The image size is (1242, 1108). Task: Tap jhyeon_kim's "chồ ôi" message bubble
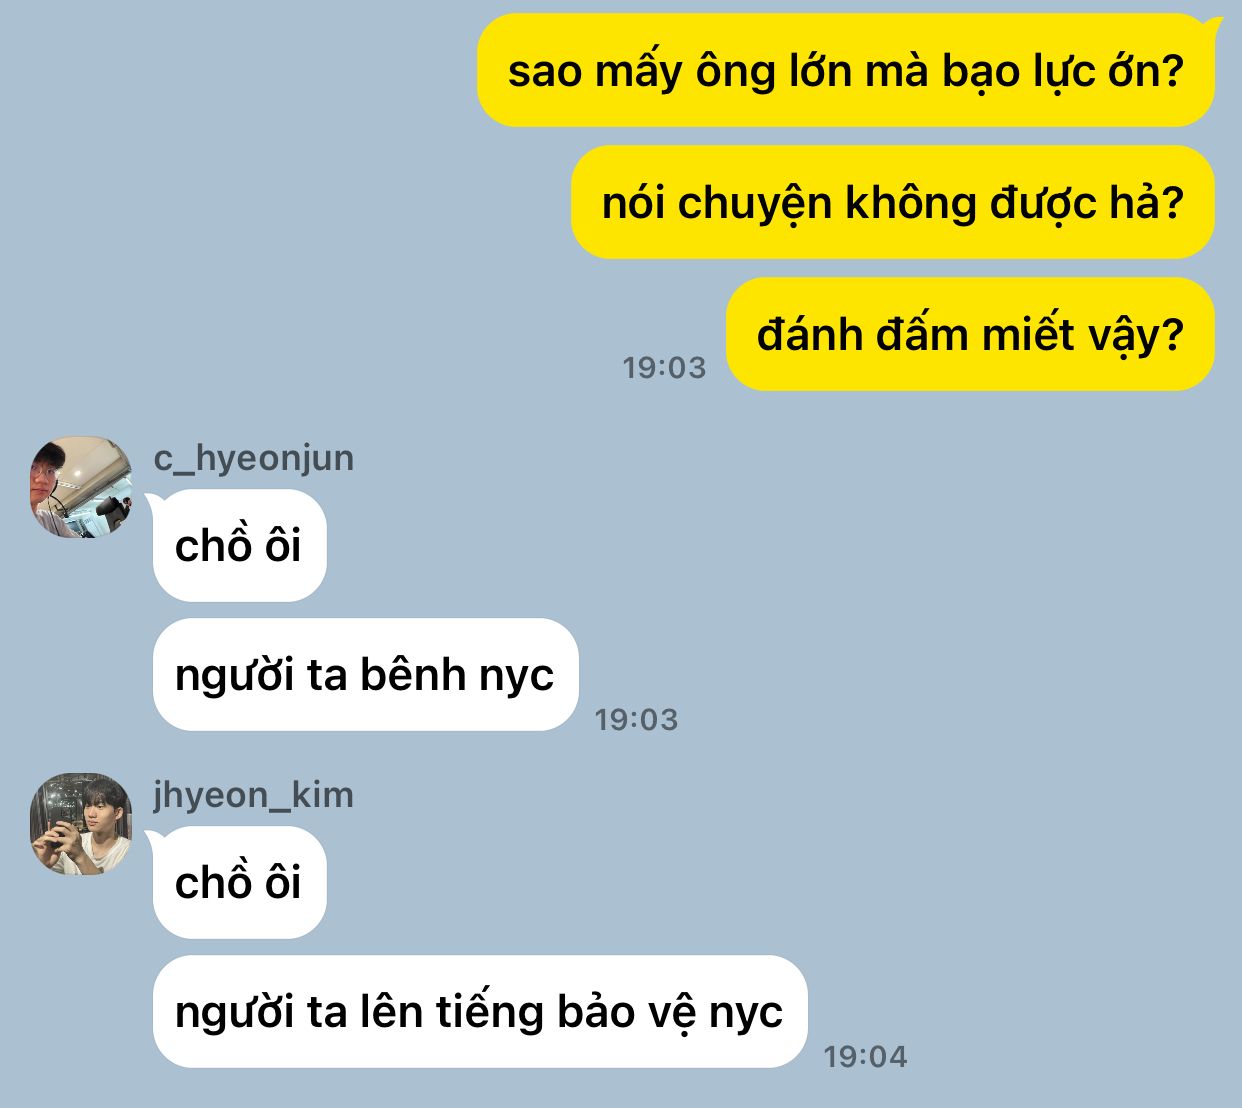click(x=239, y=882)
